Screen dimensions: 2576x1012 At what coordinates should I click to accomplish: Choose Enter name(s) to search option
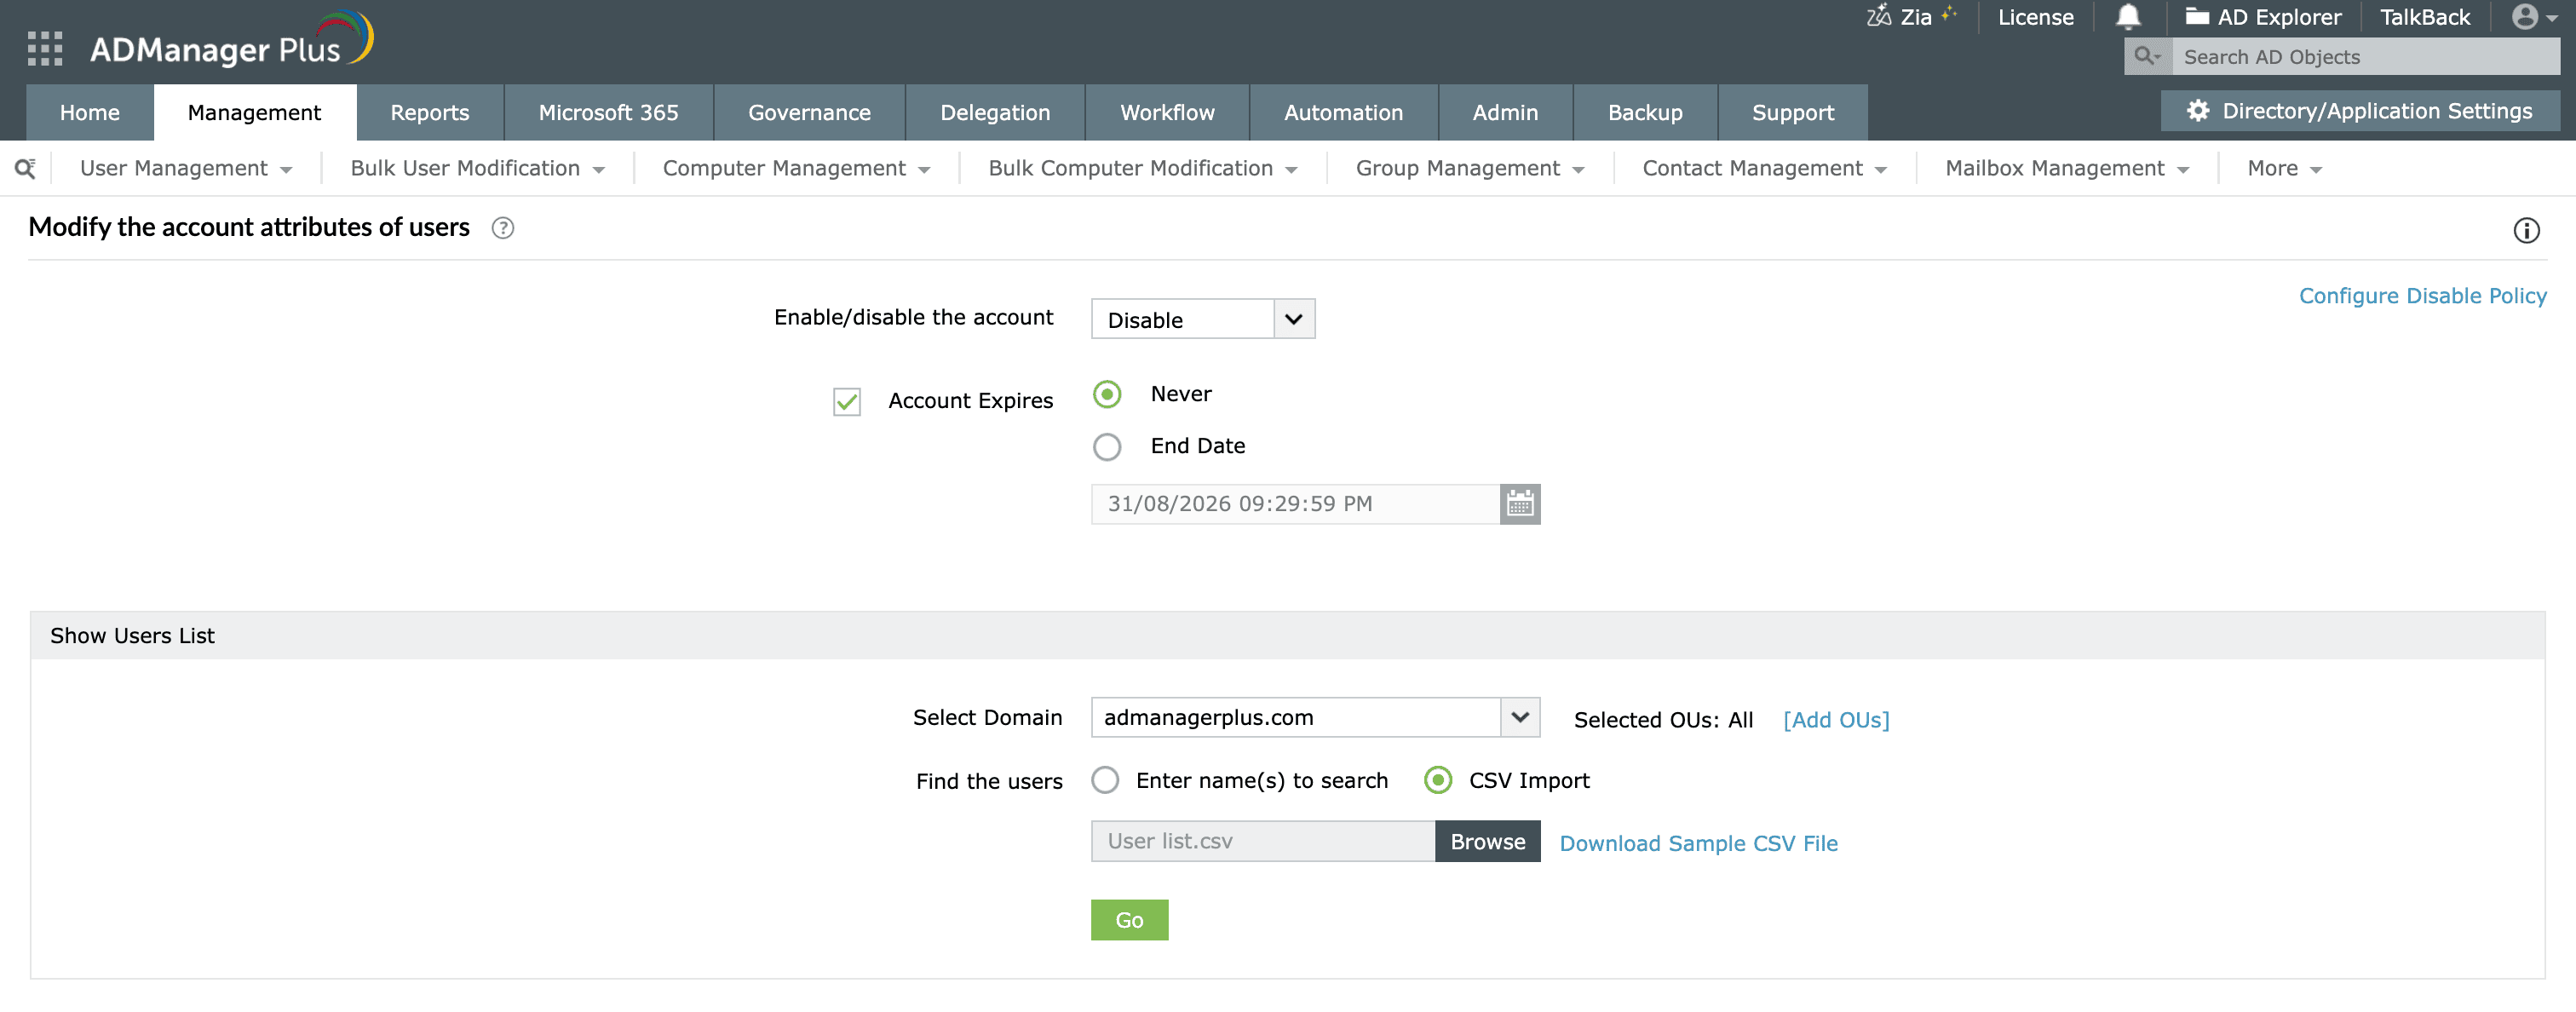pyautogui.click(x=1105, y=780)
